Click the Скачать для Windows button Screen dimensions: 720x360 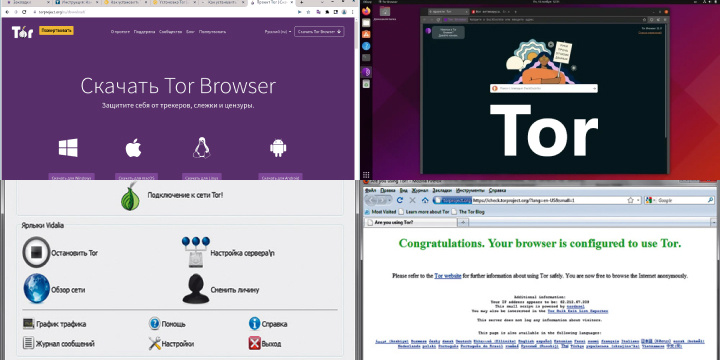72,177
